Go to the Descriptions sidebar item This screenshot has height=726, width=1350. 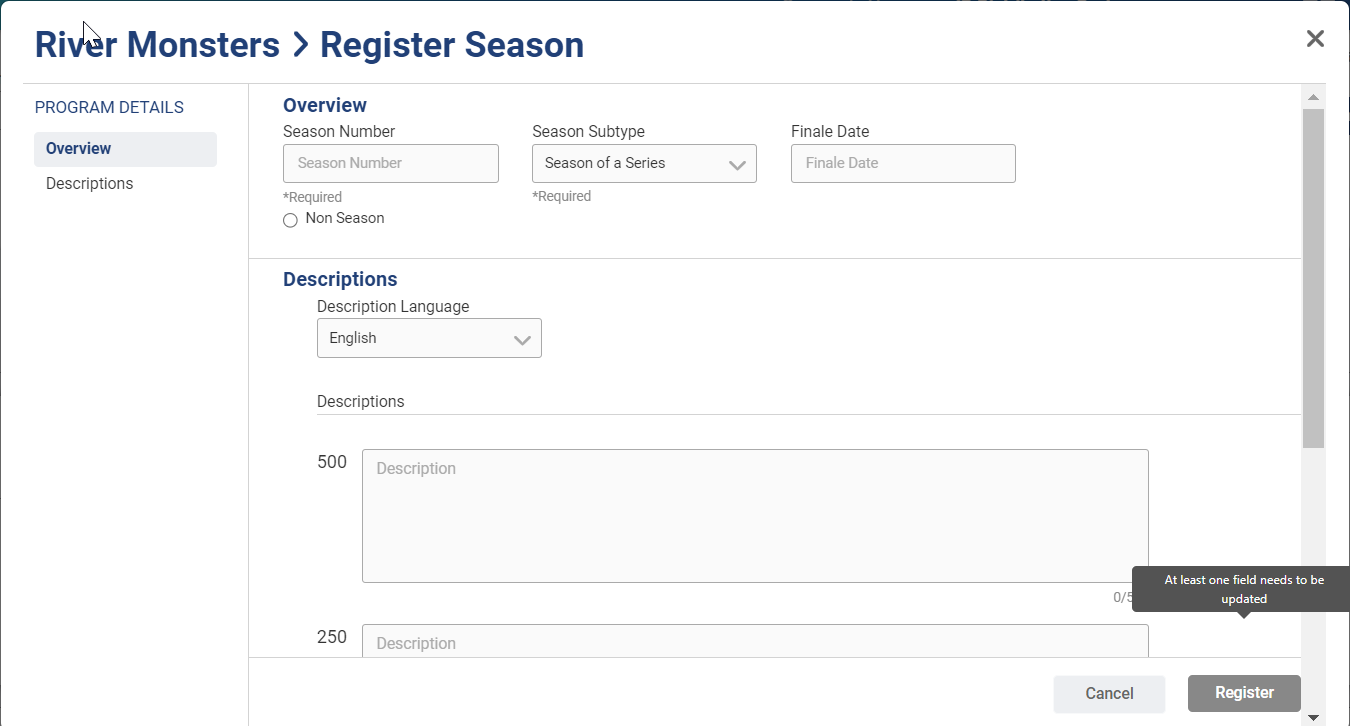(90, 184)
